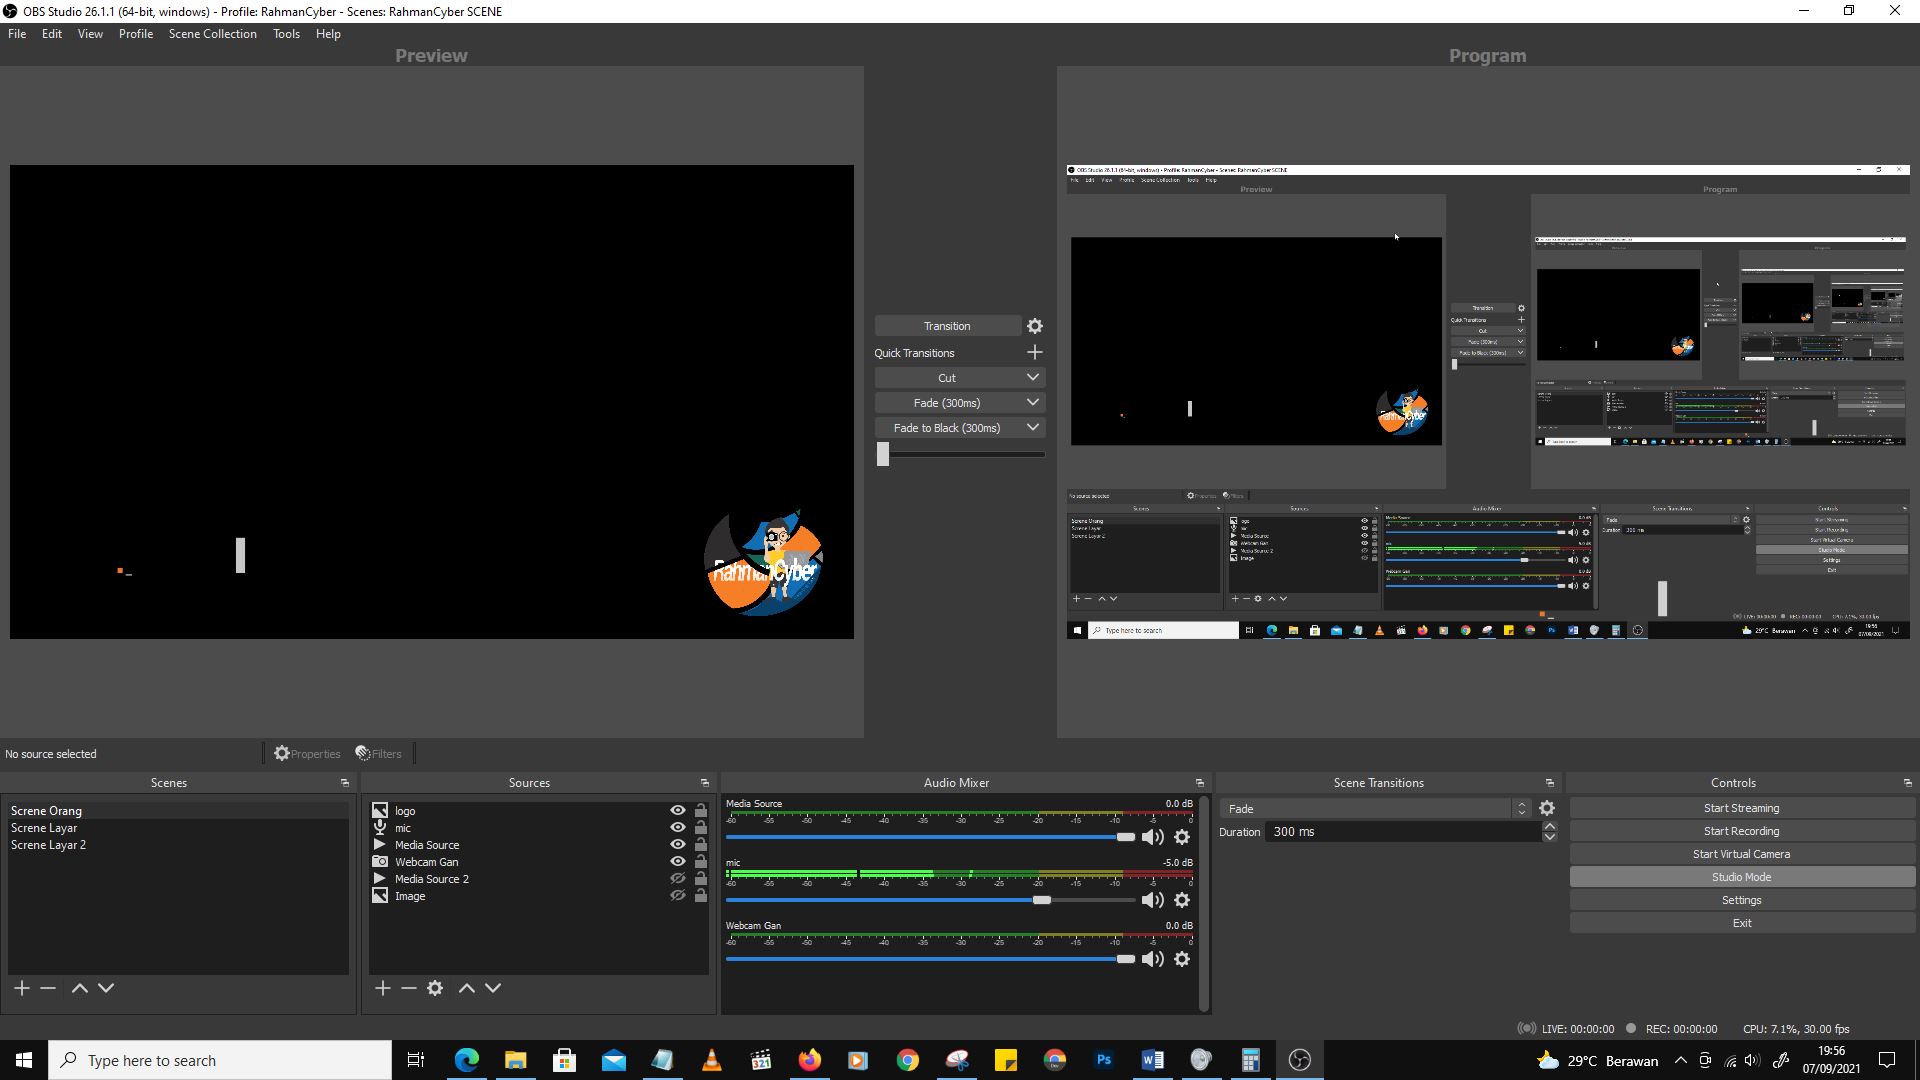Open source properties via the gear icon
Viewport: 1920px width, 1080px height.
pos(435,988)
